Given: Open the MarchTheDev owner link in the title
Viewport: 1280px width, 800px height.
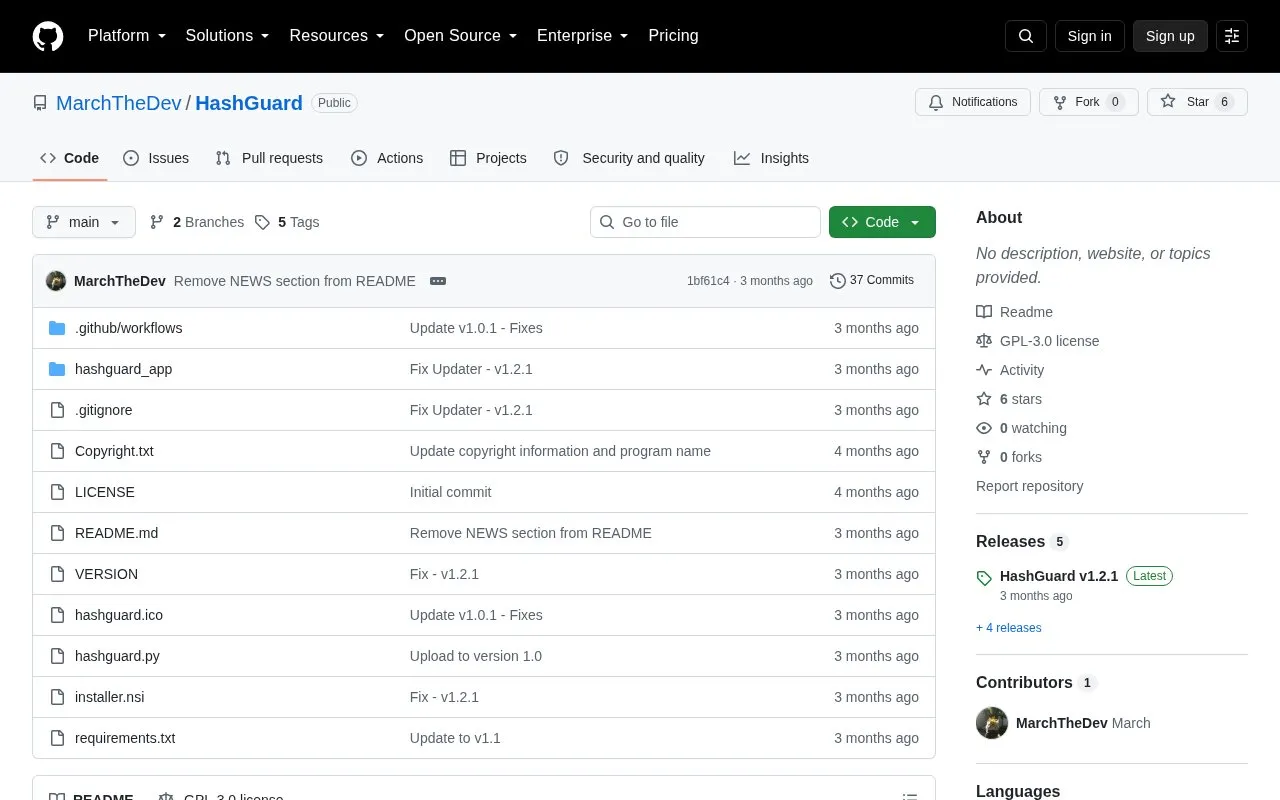Looking at the screenshot, I should 119,103.
